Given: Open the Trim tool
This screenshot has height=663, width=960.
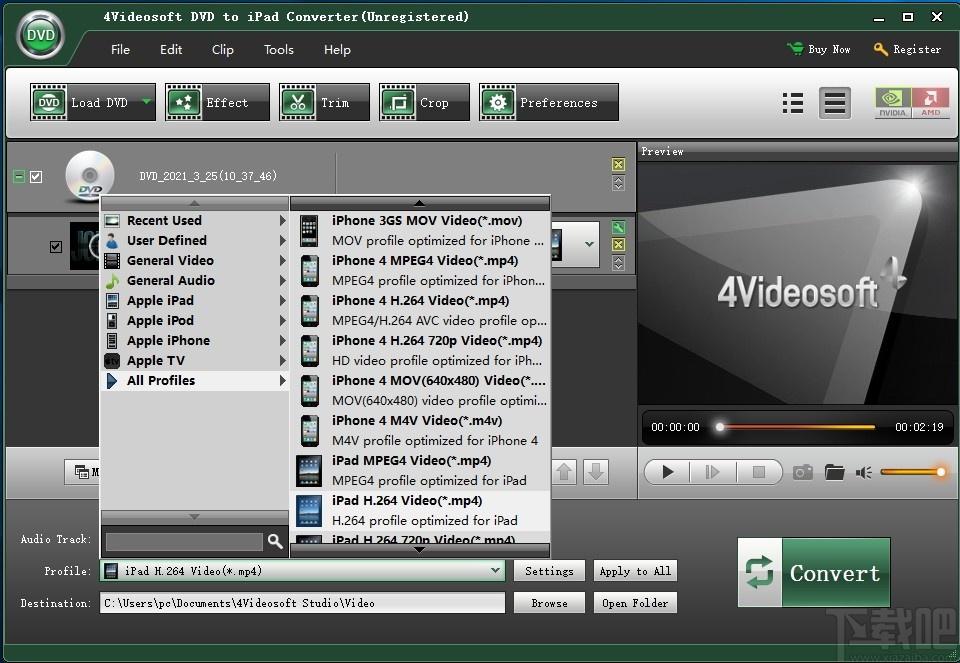Looking at the screenshot, I should [x=324, y=102].
